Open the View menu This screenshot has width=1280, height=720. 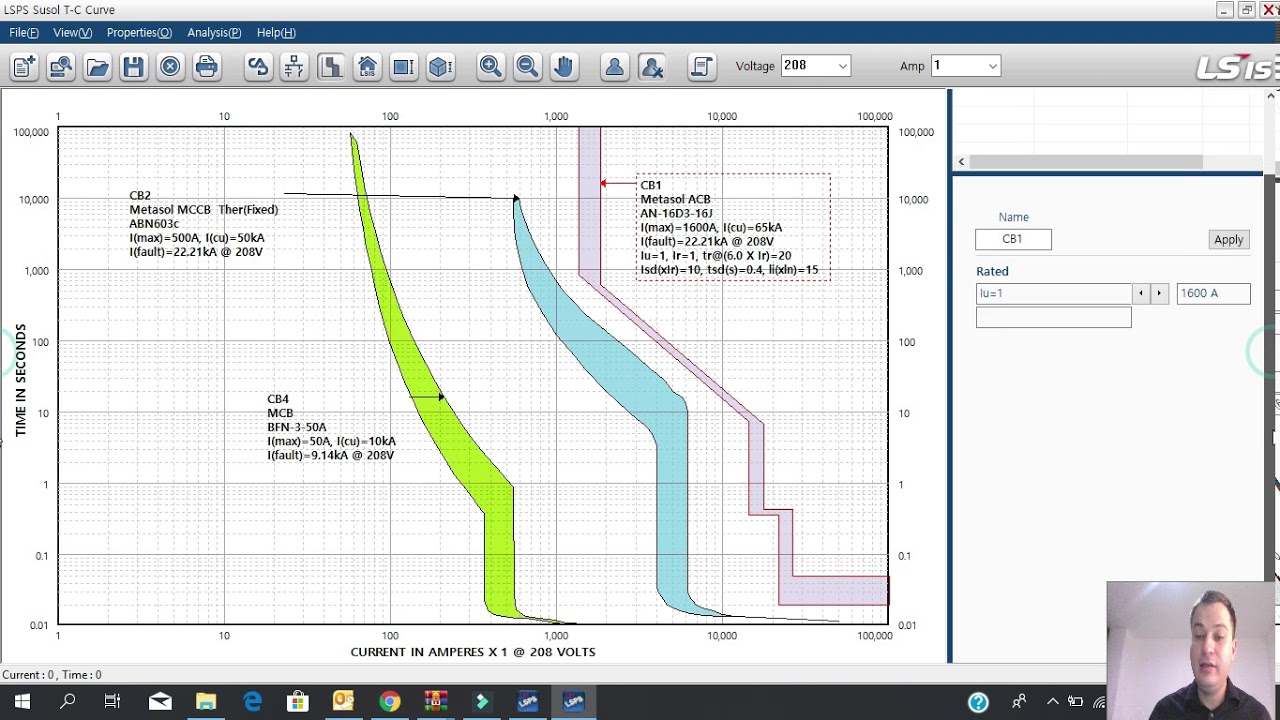(x=72, y=33)
